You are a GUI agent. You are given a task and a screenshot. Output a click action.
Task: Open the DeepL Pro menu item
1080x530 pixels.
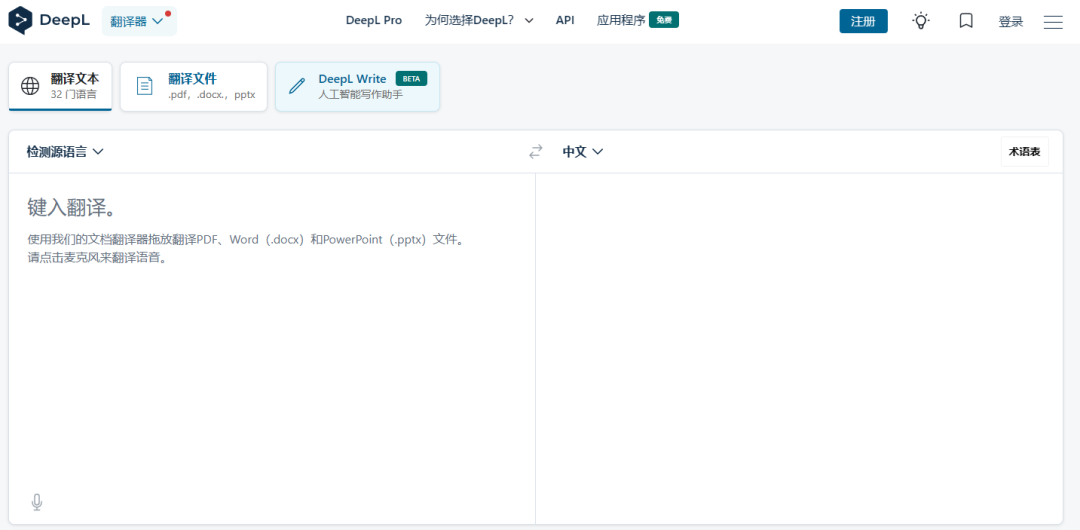click(373, 20)
